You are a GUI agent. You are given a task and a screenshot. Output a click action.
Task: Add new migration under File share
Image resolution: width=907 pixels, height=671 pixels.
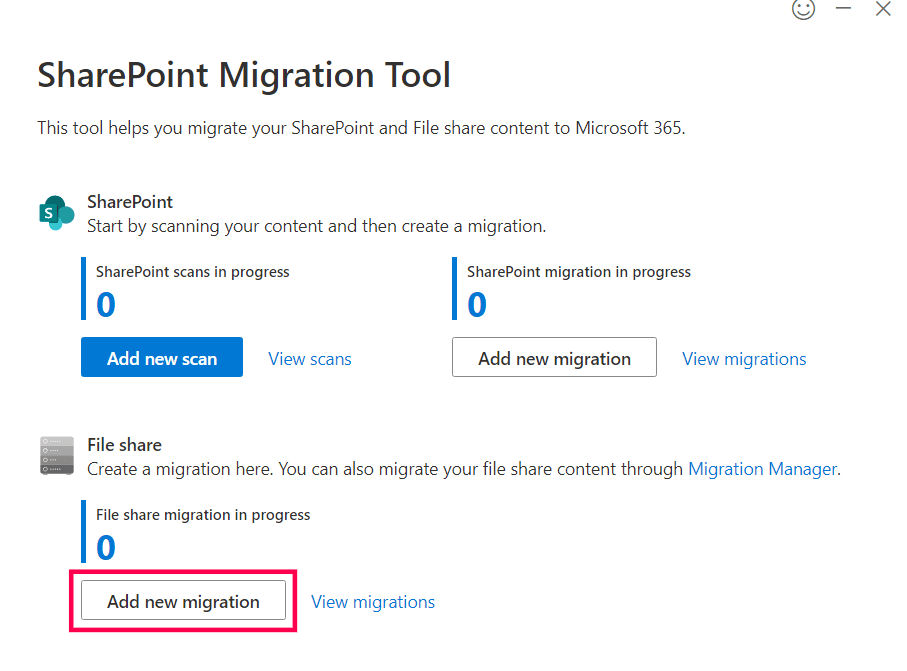pyautogui.click(x=183, y=601)
